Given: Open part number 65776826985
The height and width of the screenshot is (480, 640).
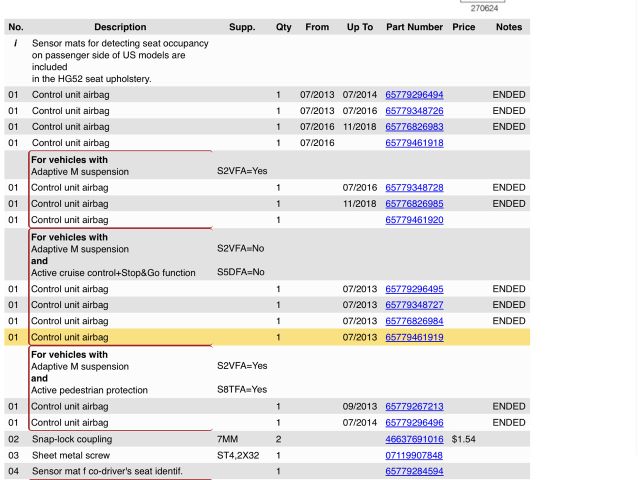Looking at the screenshot, I should click(414, 204).
